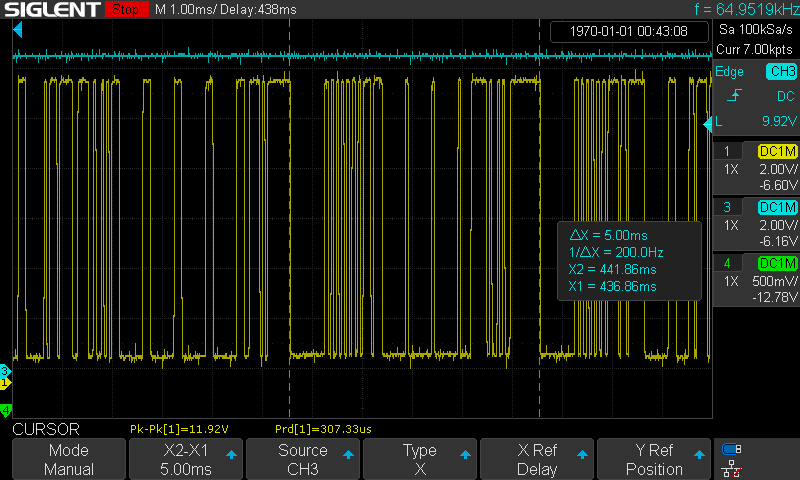Viewport: 800px width, 480px height.
Task: Click the USB drive status icon
Action: [x=732, y=449]
